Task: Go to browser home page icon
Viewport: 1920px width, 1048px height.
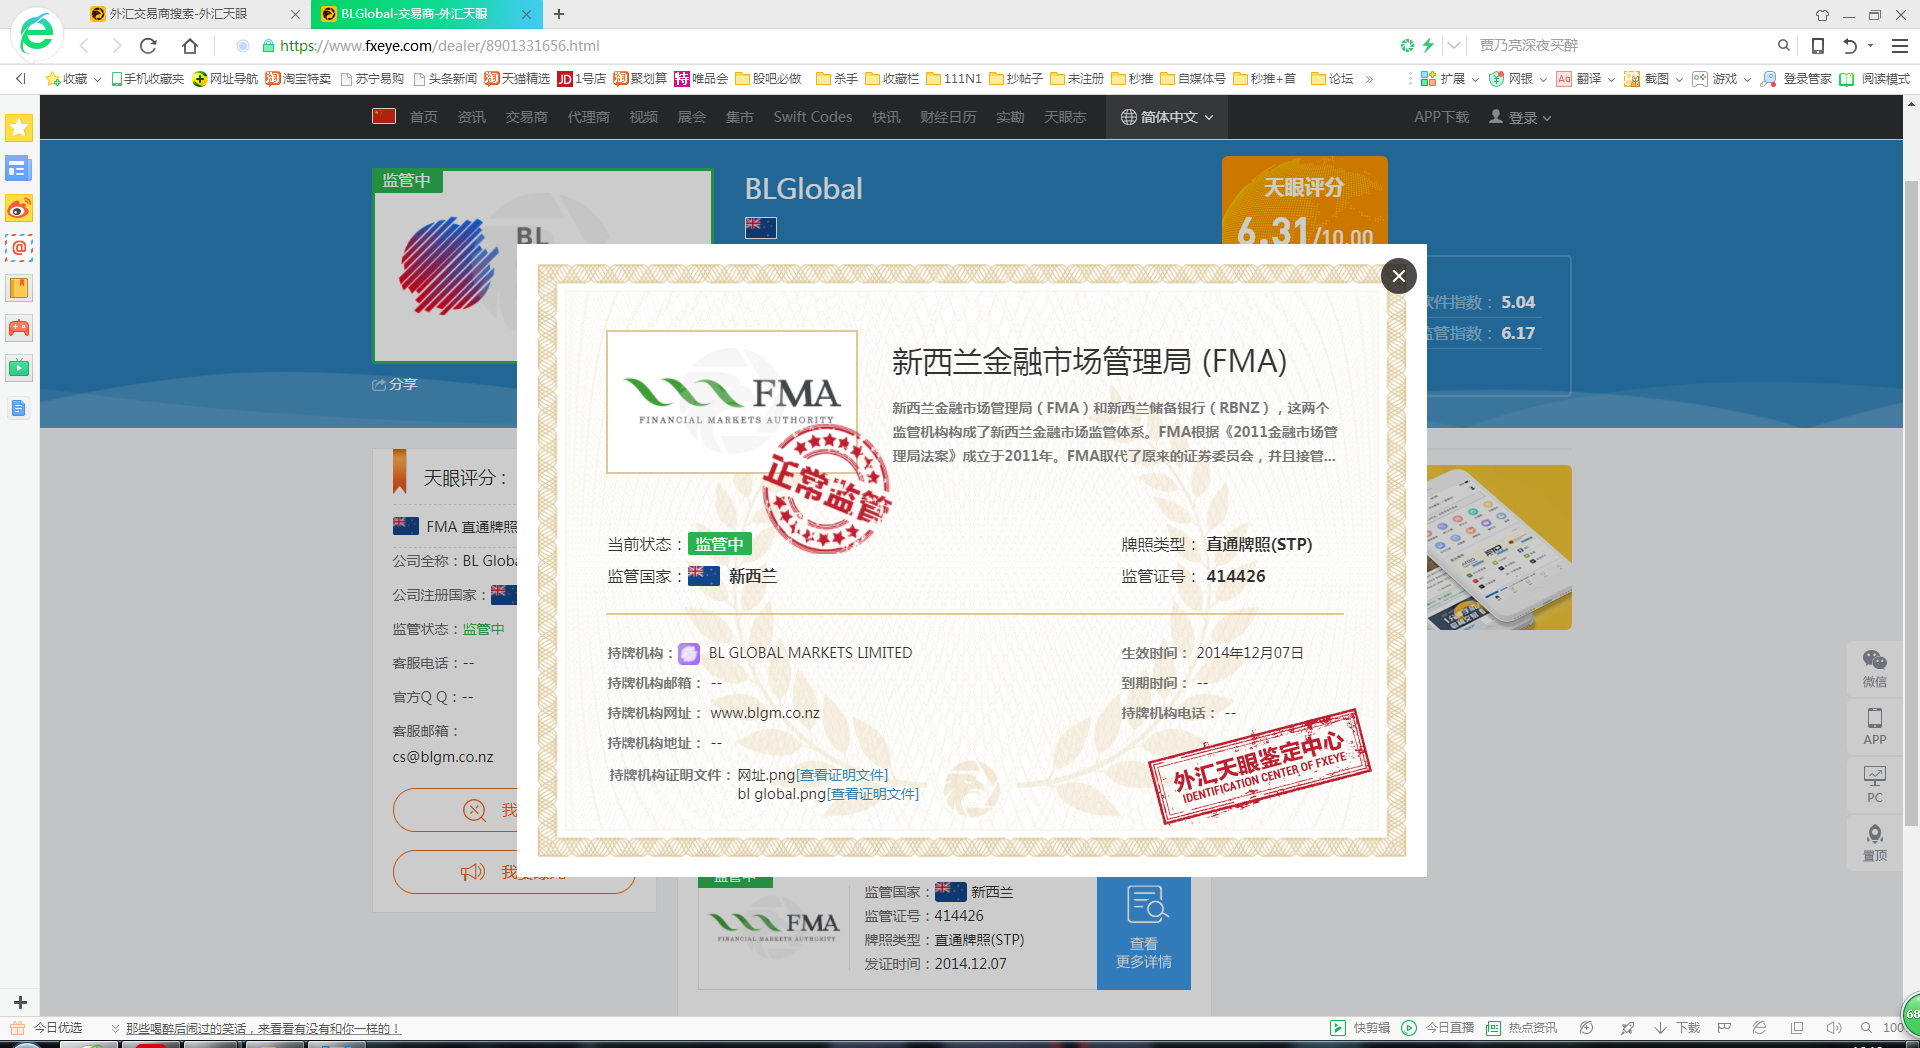Action: click(190, 46)
